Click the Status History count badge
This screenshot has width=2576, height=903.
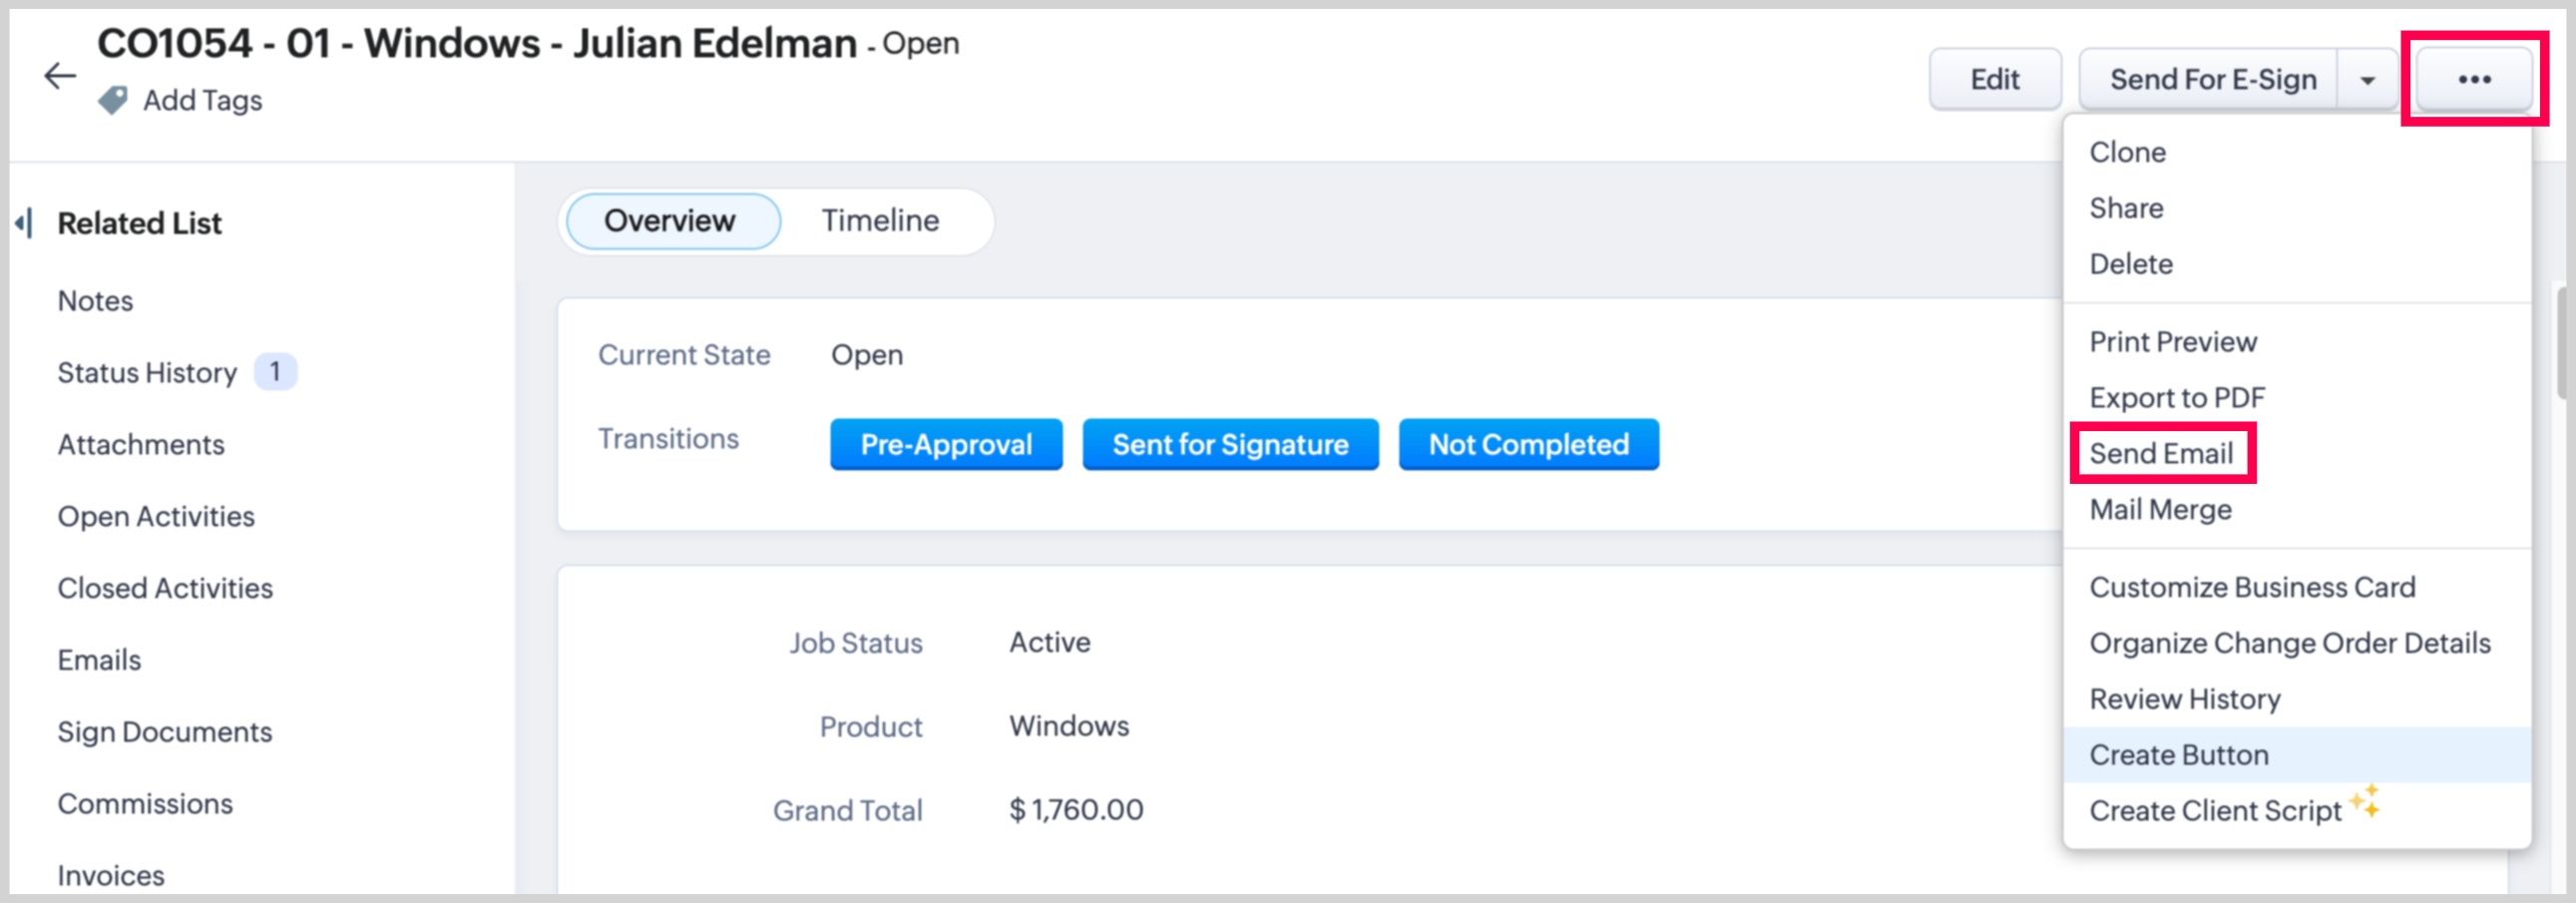275,371
